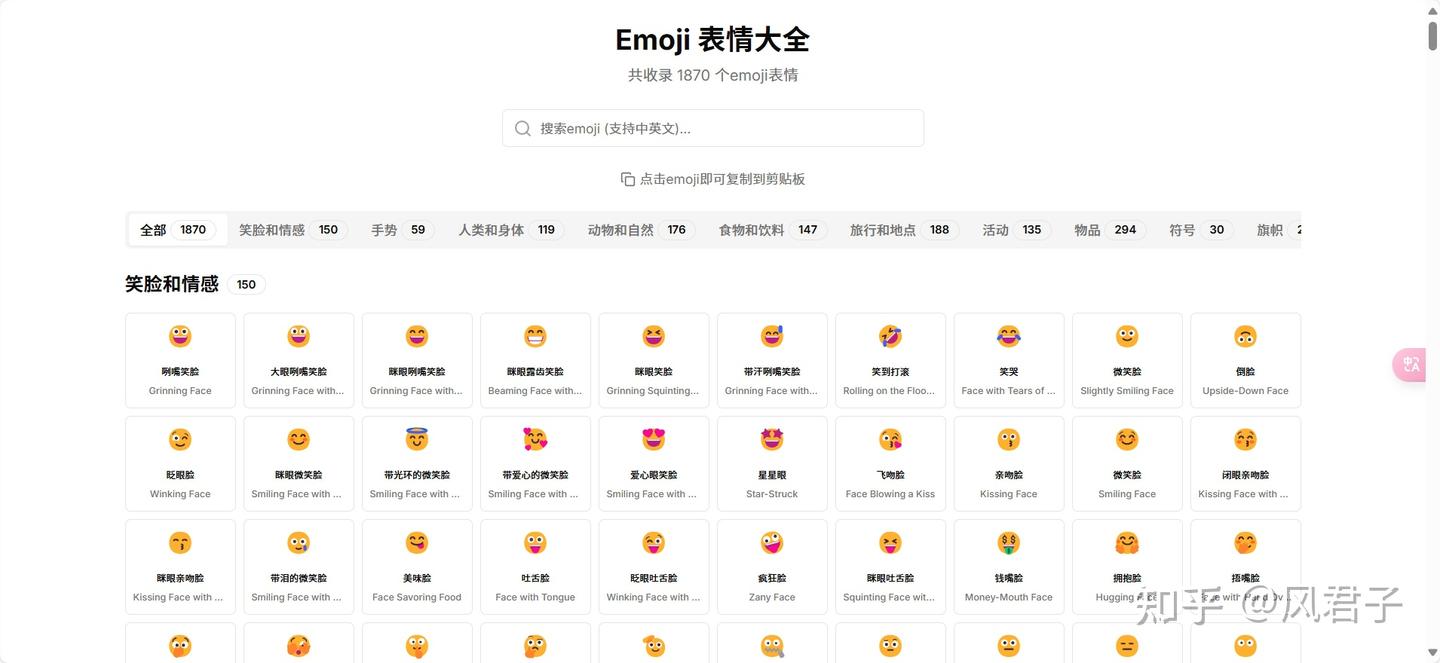Open the 食物和饮料 category
This screenshot has height=663, width=1440.
coord(764,229)
